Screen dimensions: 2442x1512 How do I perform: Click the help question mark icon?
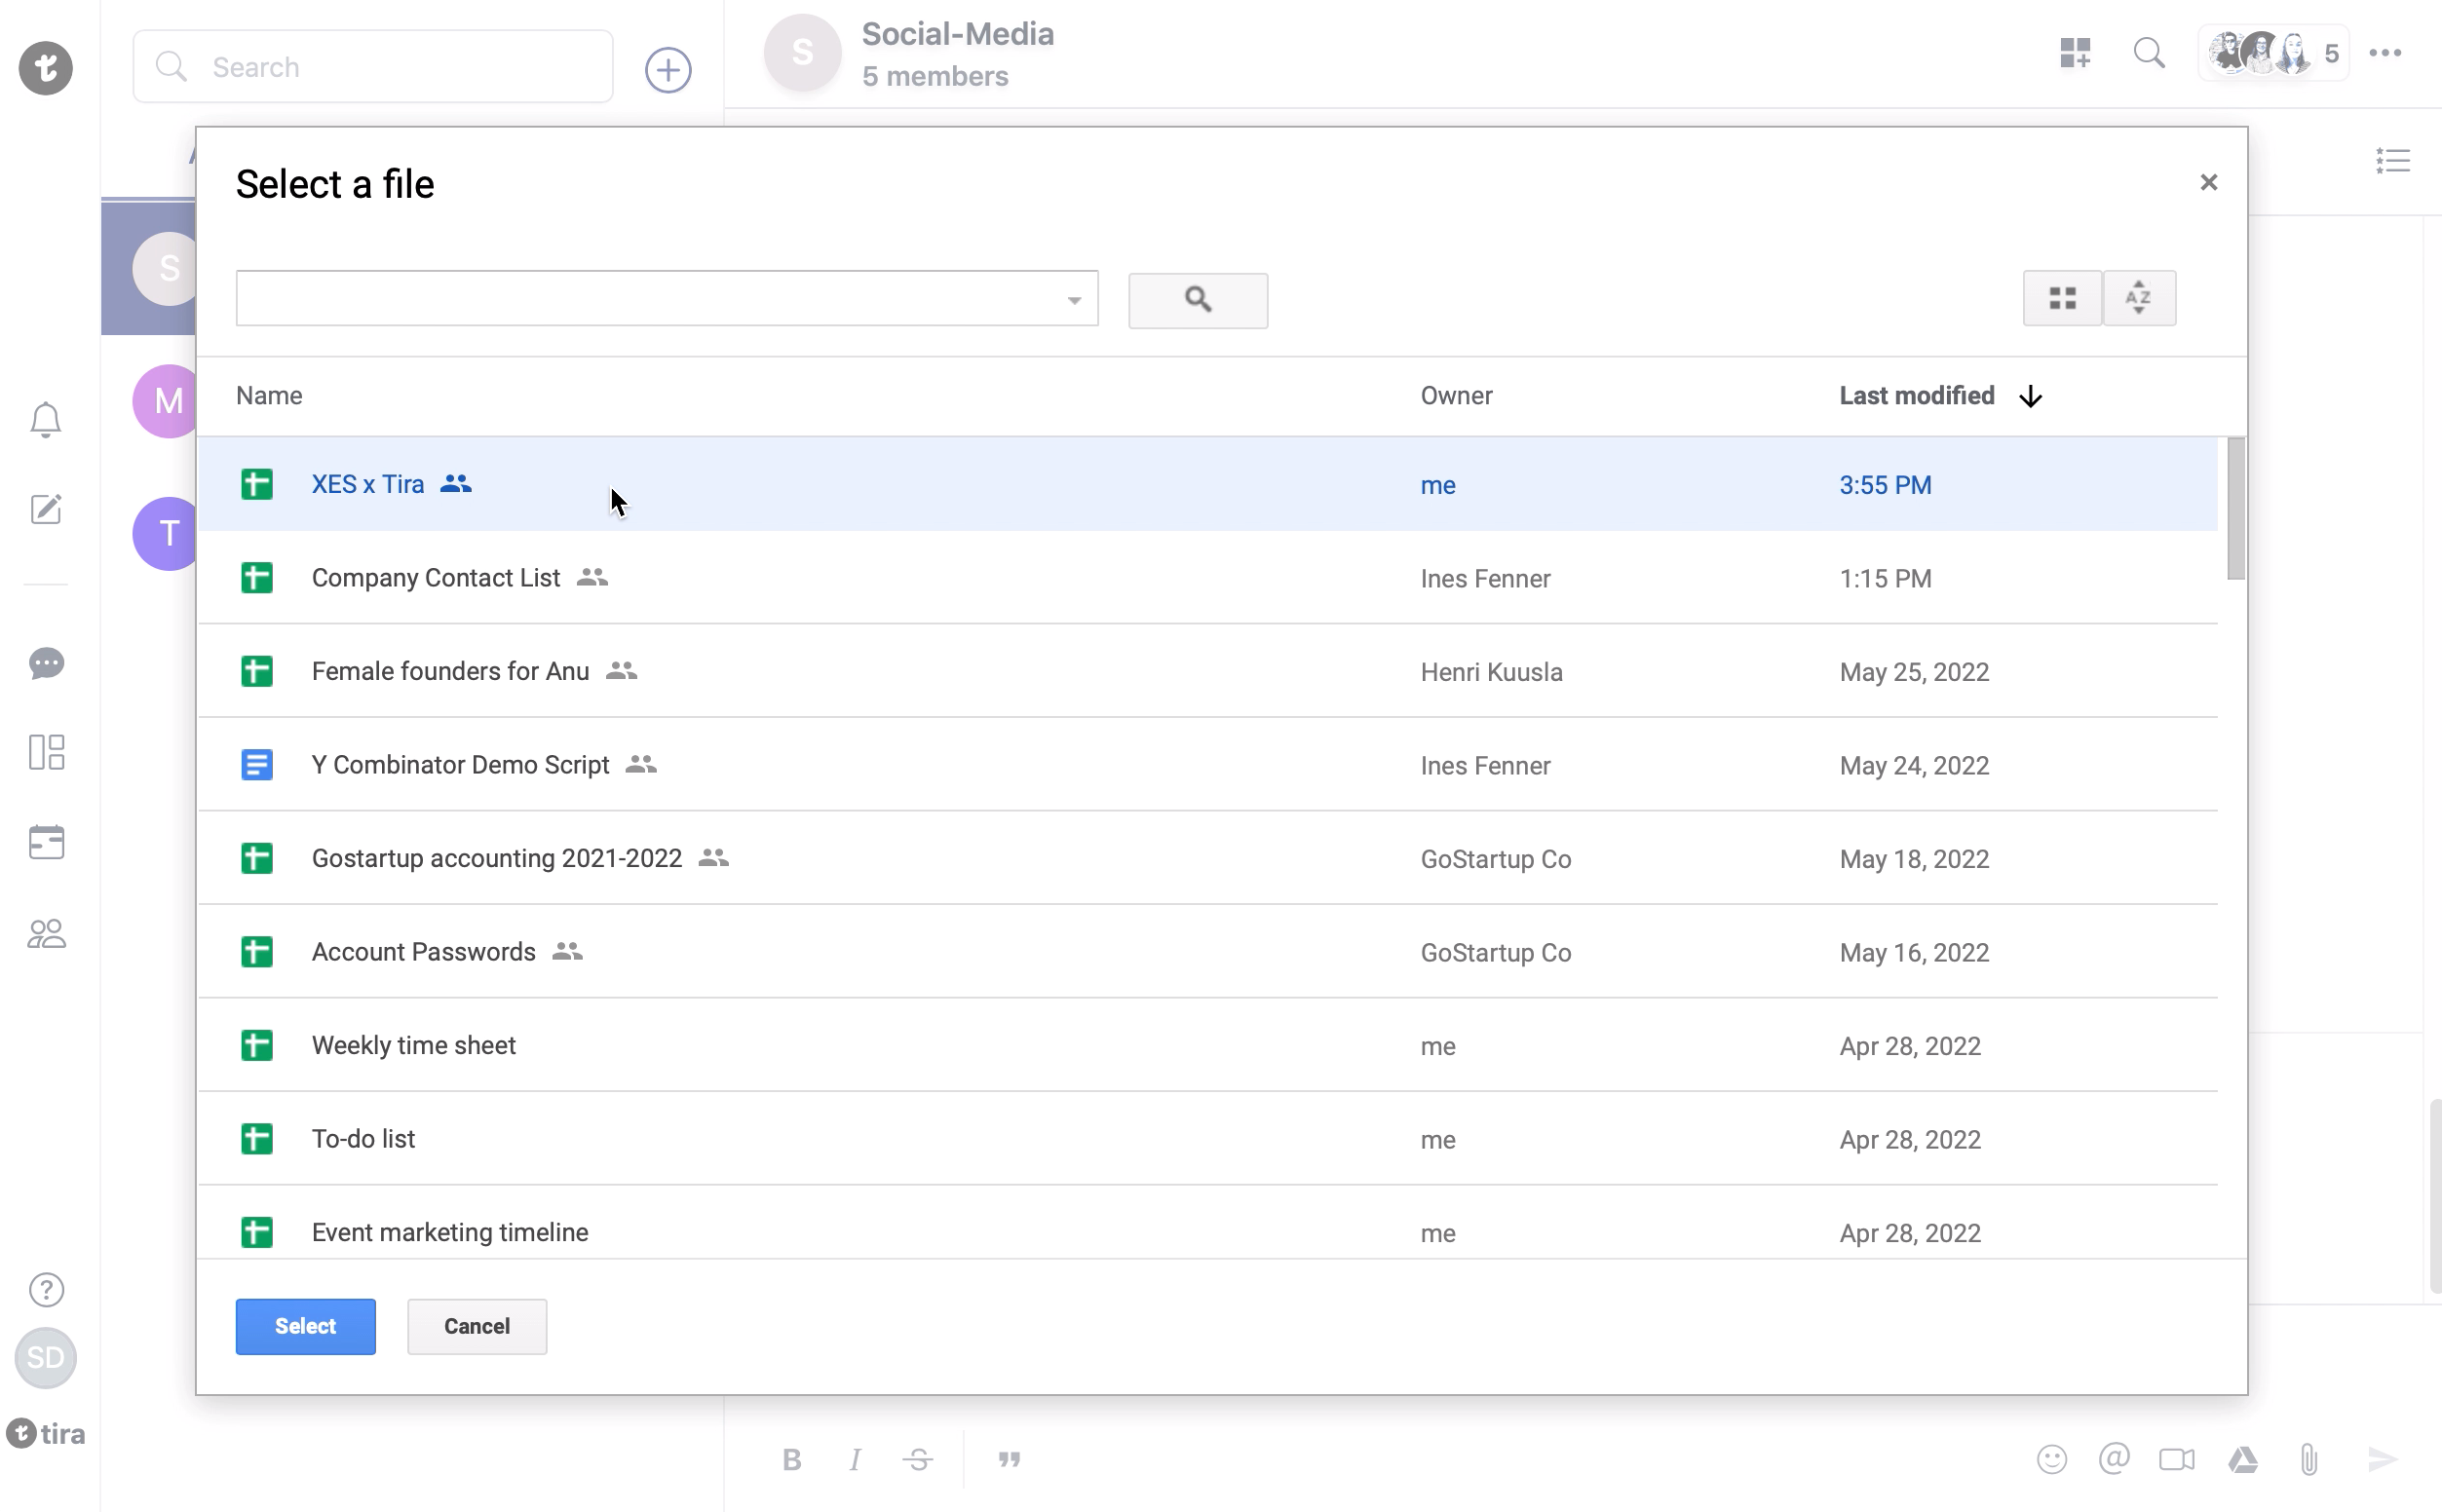(x=46, y=1289)
